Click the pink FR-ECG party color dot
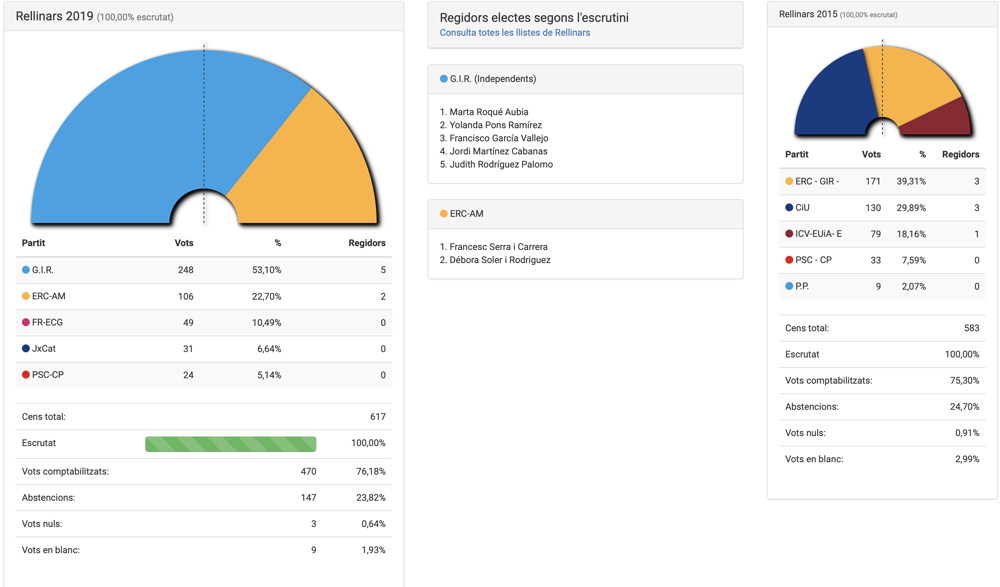The width and height of the screenshot is (1000, 587). click(26, 323)
